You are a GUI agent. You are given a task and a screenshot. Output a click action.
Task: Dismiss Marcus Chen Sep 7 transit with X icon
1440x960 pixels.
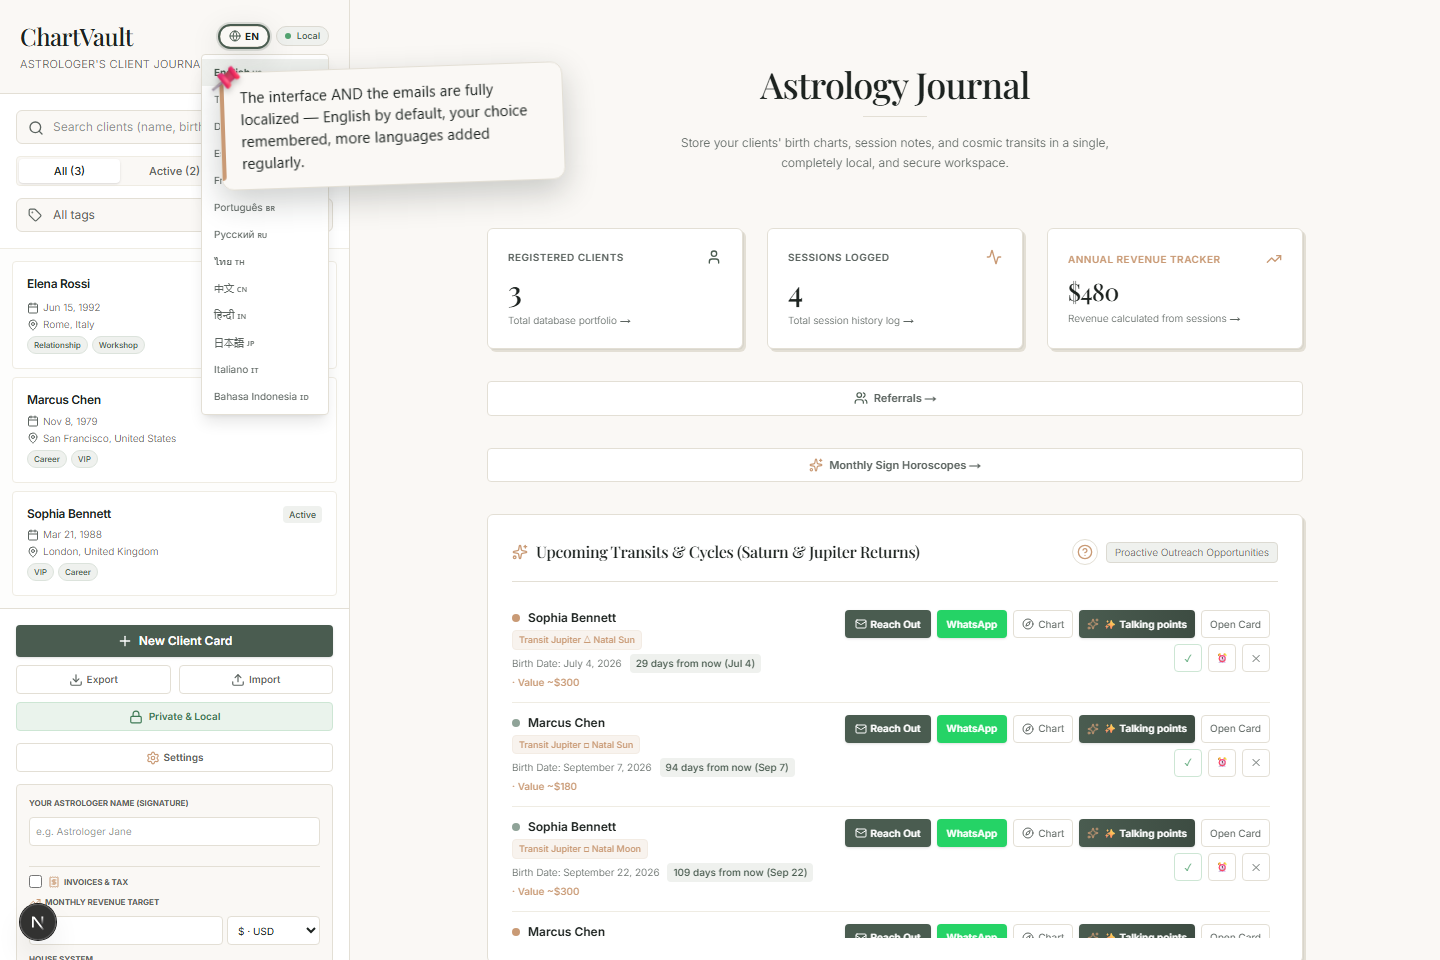[x=1256, y=762]
